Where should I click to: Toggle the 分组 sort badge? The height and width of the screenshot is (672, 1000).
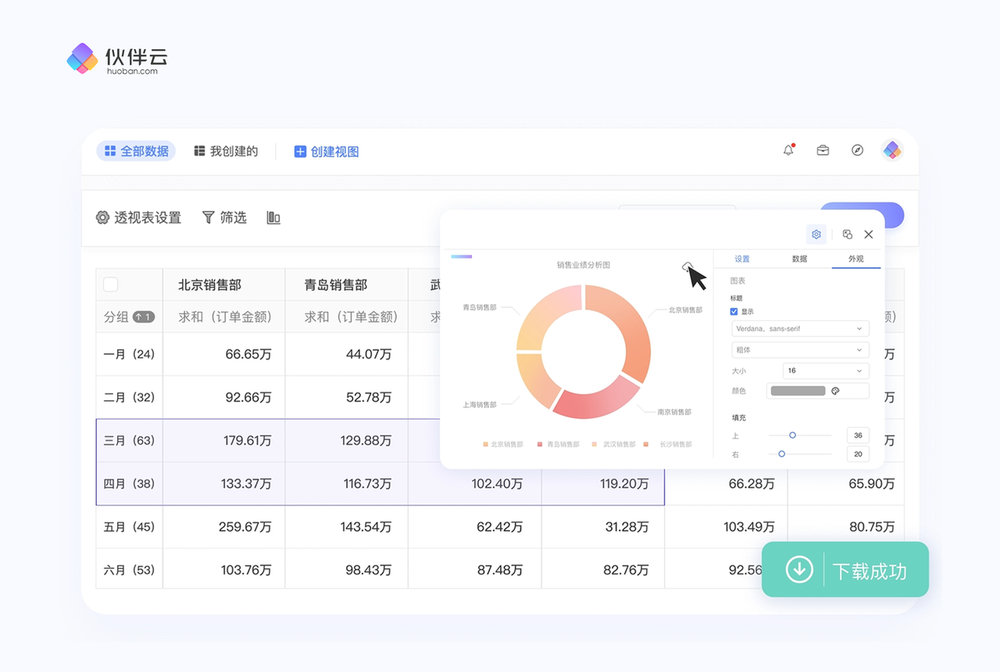(x=144, y=317)
